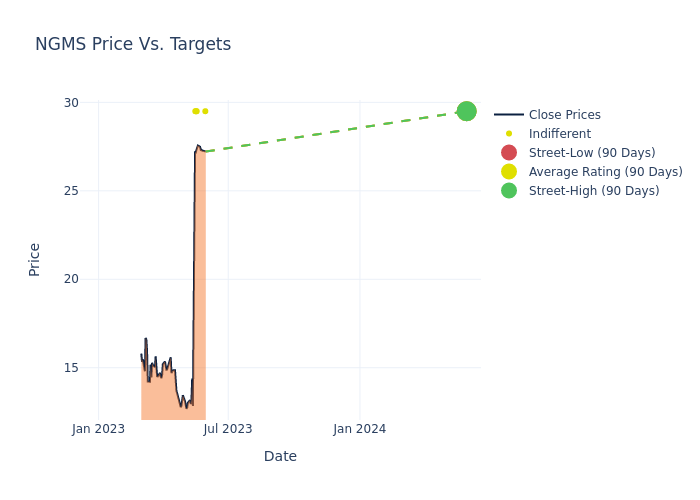The width and height of the screenshot is (700, 500).
Task: Click the rightmost yellow Indifferent dot on chart
Action: [x=205, y=111]
